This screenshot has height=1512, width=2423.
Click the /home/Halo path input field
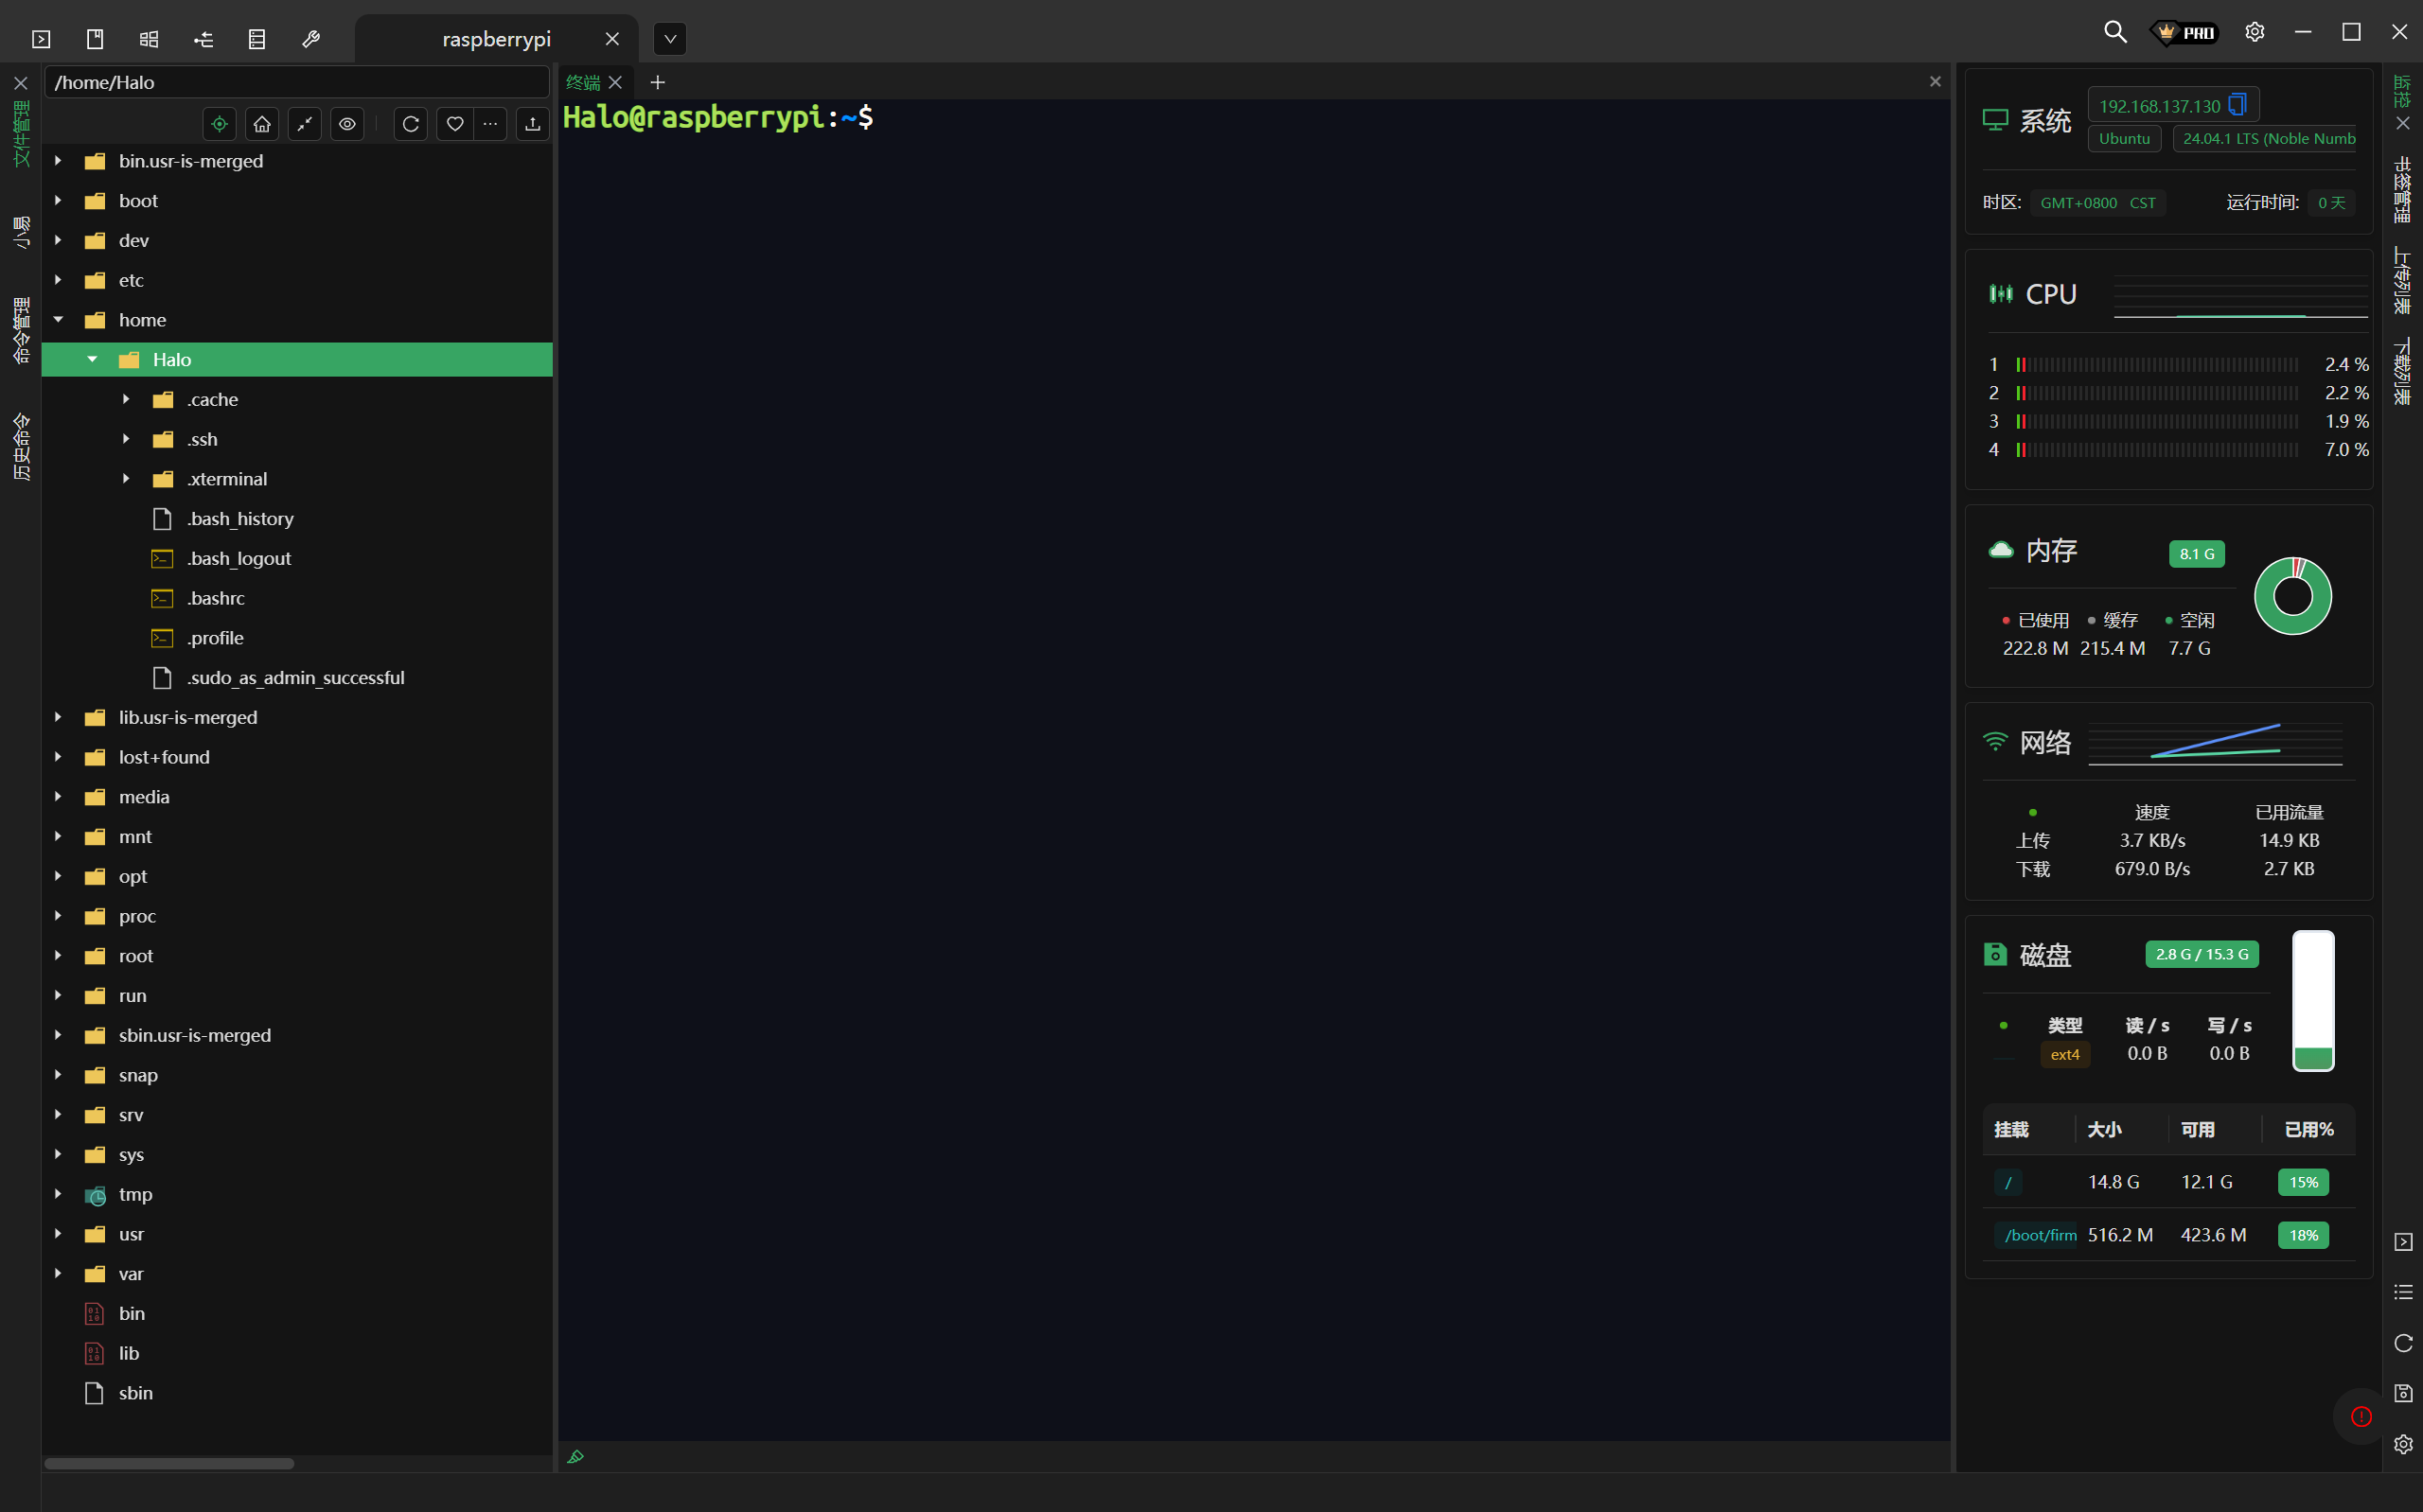[x=296, y=82]
